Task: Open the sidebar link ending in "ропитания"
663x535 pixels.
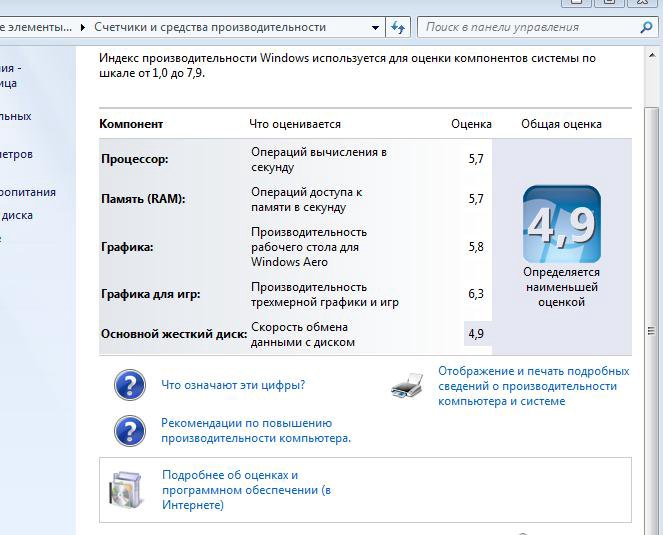Action: coord(28,192)
